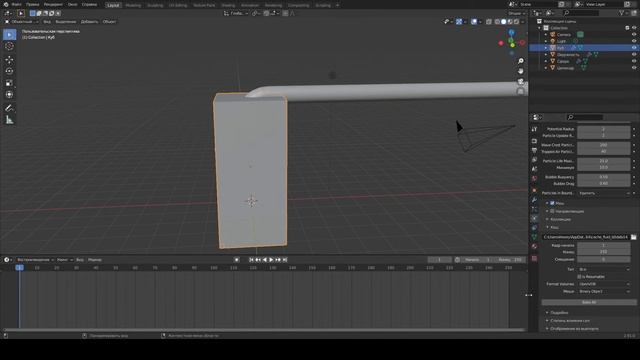Open the Material properties tab icon
Screen dimensions: 640x360
pyautogui.click(x=534, y=247)
